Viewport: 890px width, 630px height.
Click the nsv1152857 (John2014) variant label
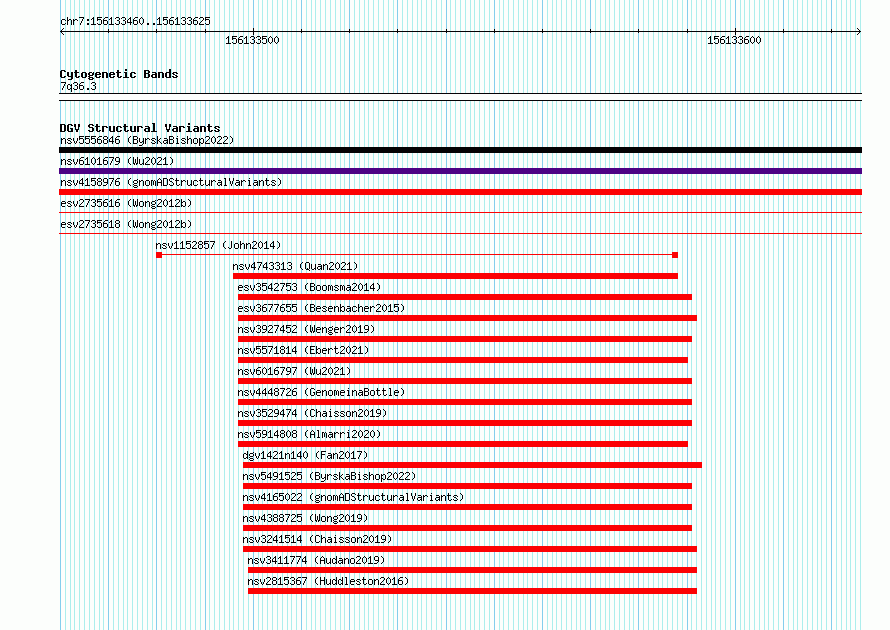(219, 245)
